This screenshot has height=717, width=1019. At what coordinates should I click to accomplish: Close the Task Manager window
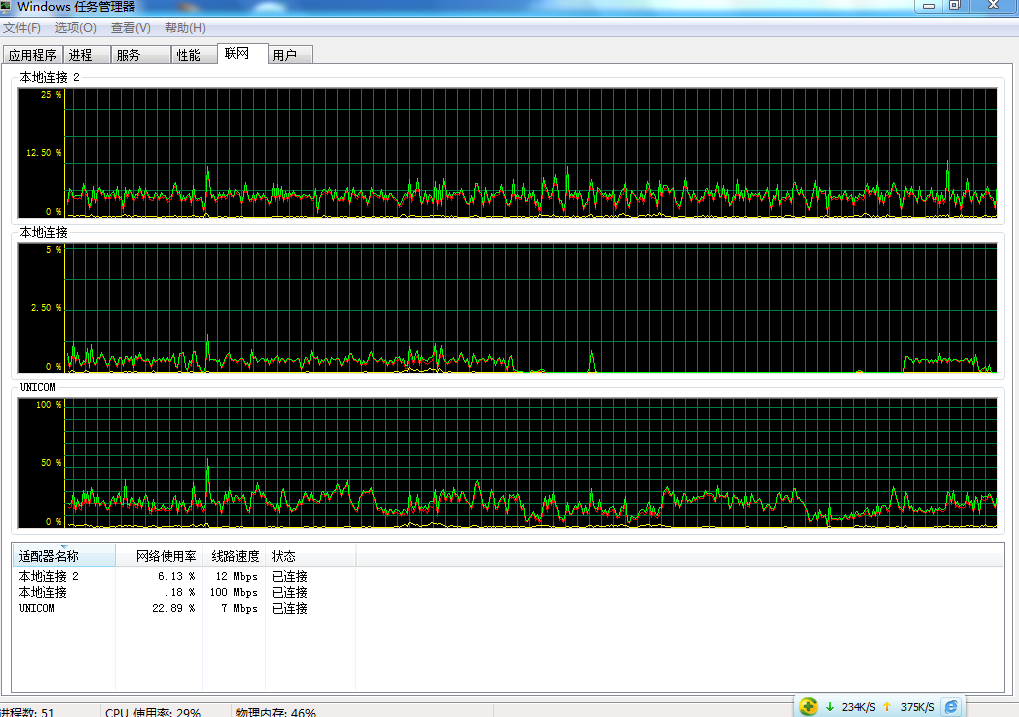click(x=994, y=6)
